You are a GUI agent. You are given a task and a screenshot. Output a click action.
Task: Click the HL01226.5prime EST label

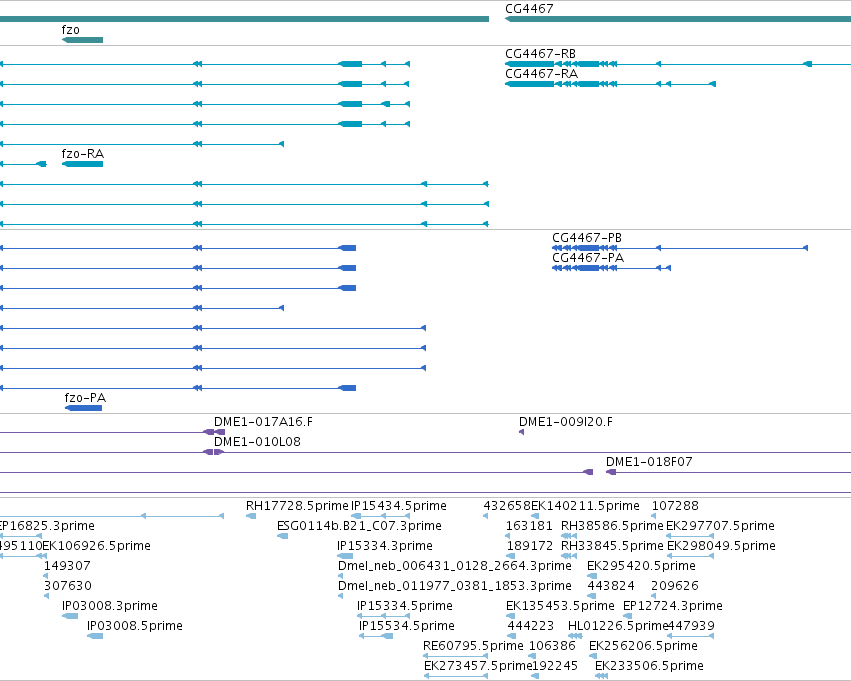[x=618, y=626]
